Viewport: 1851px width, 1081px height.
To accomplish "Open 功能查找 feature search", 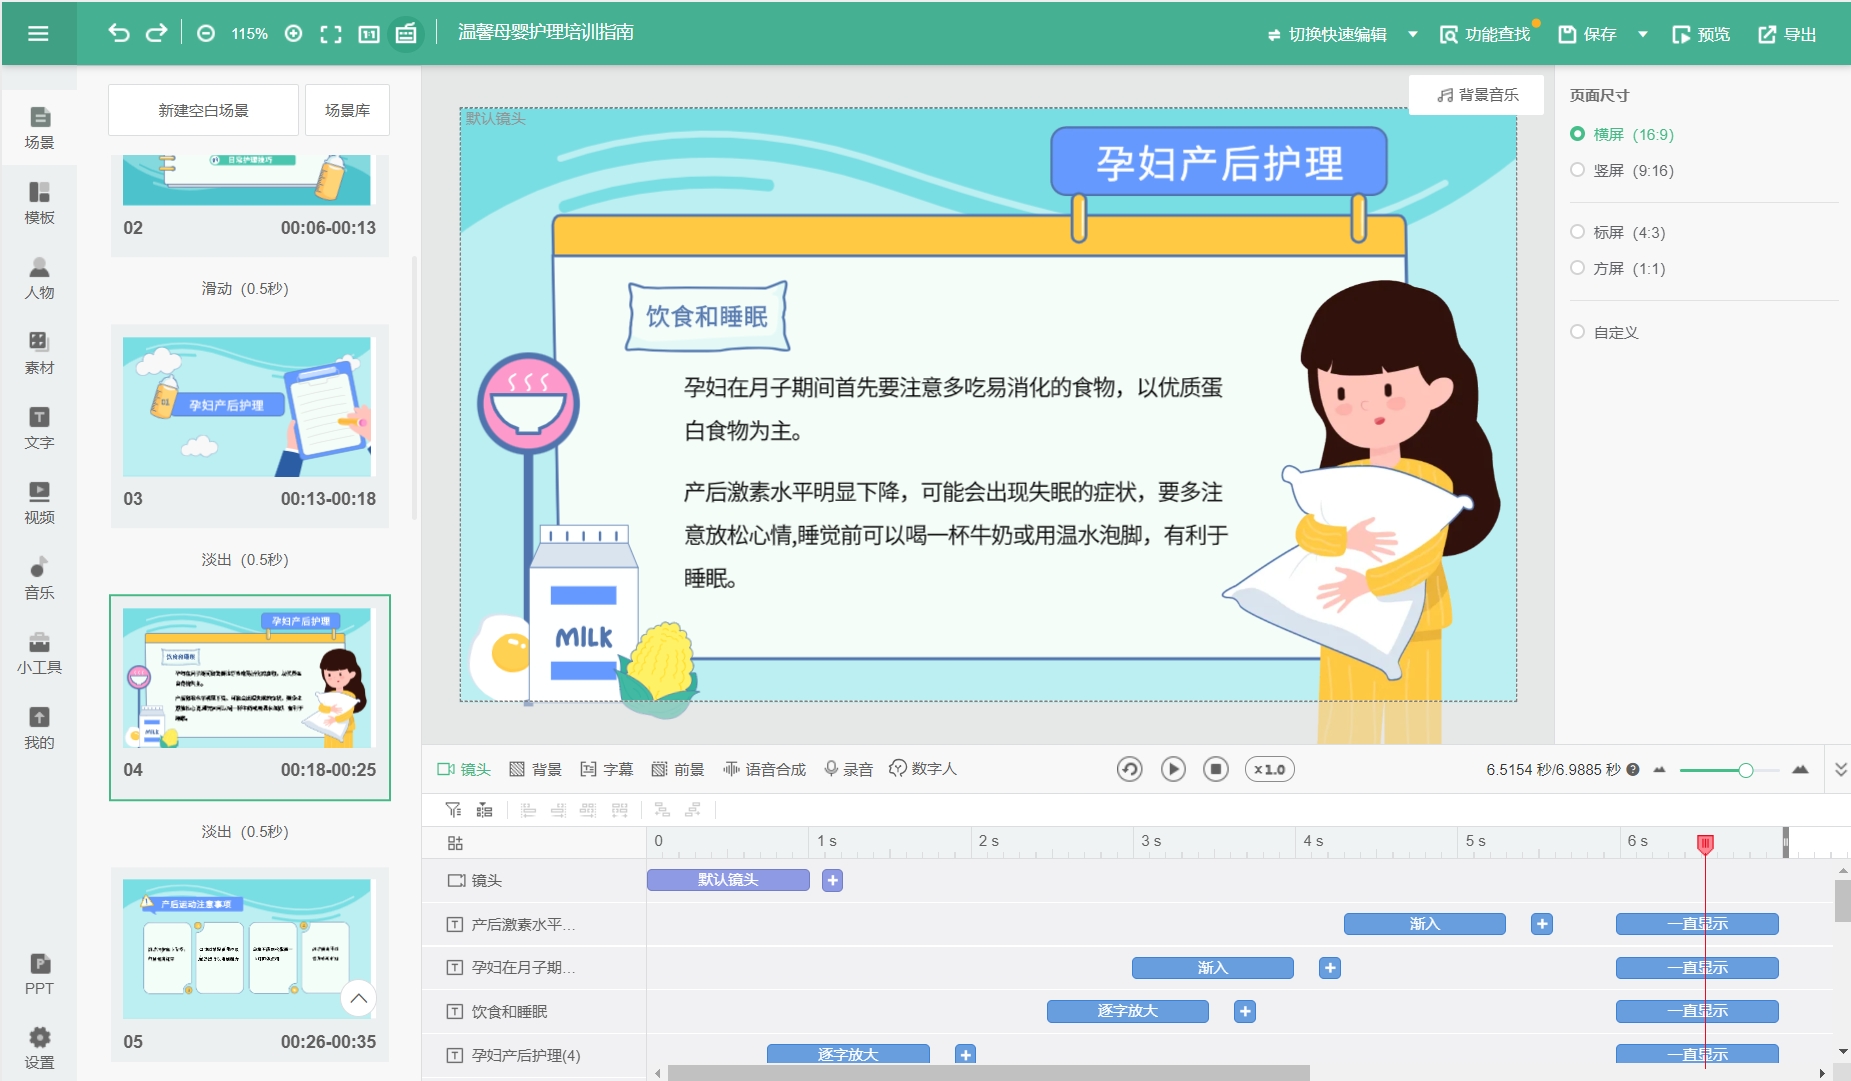I will 1485,34.
